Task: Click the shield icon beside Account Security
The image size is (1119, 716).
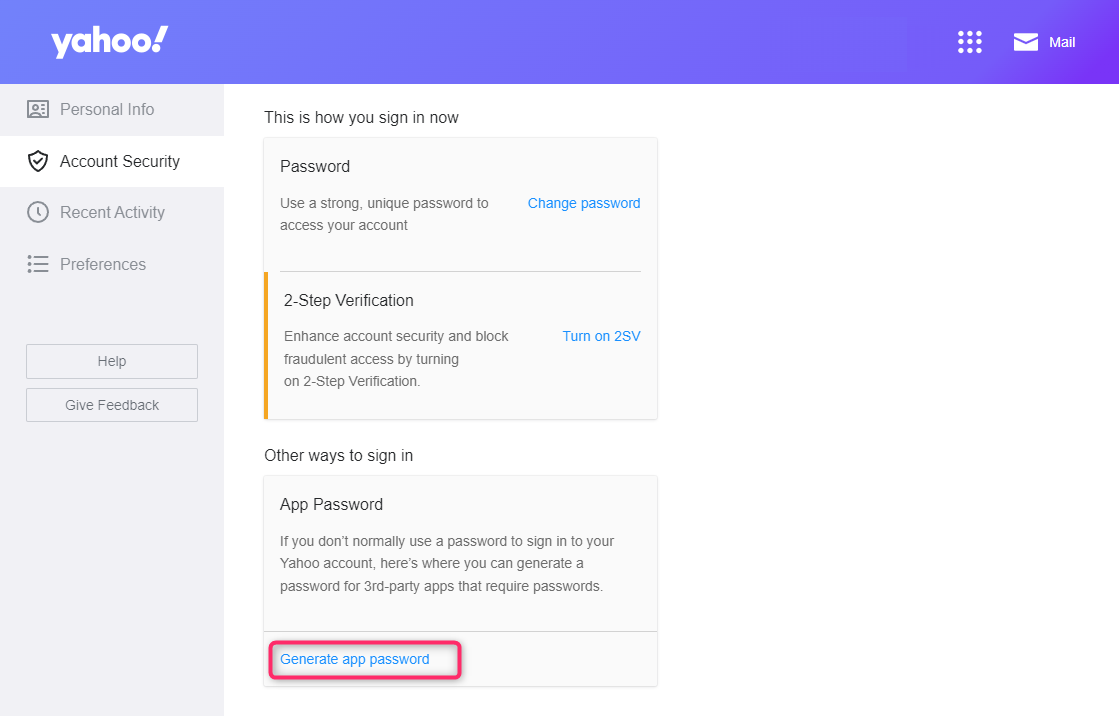Action: pyautogui.click(x=38, y=161)
